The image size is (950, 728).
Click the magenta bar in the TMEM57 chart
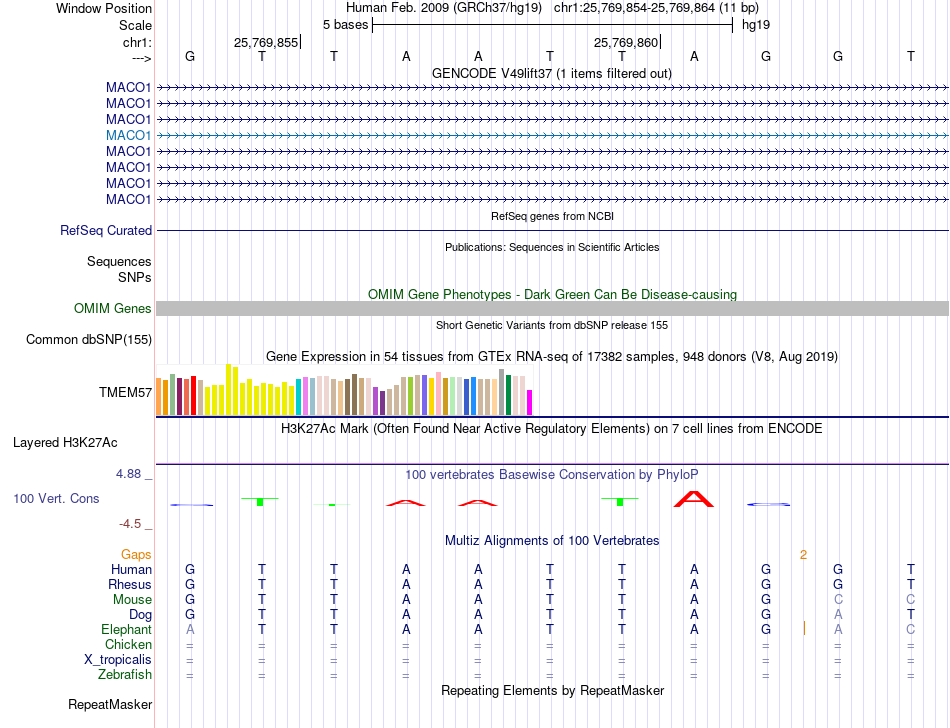(530, 402)
